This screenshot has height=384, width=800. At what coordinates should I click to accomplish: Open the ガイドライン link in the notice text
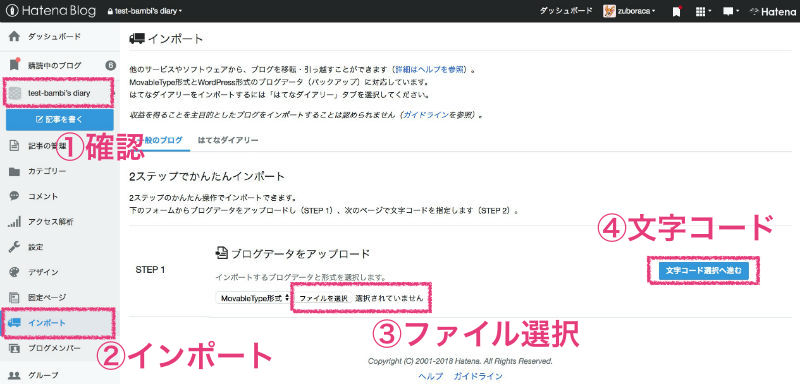[426, 115]
